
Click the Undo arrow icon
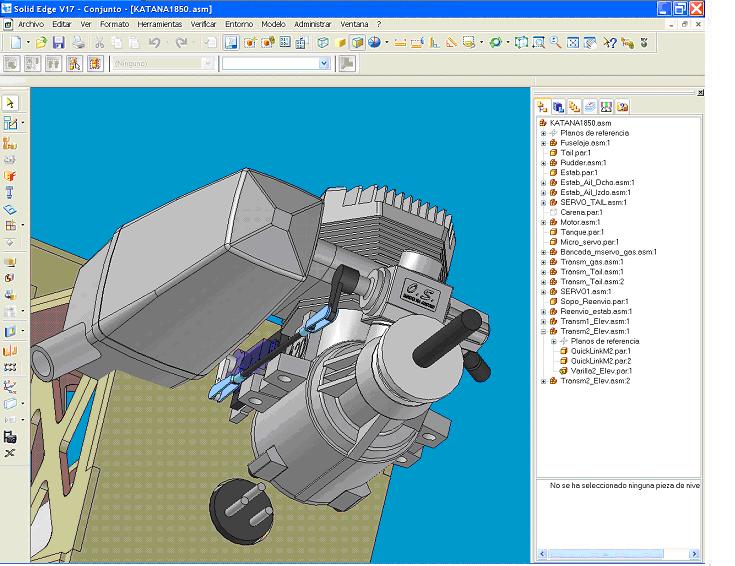155,43
